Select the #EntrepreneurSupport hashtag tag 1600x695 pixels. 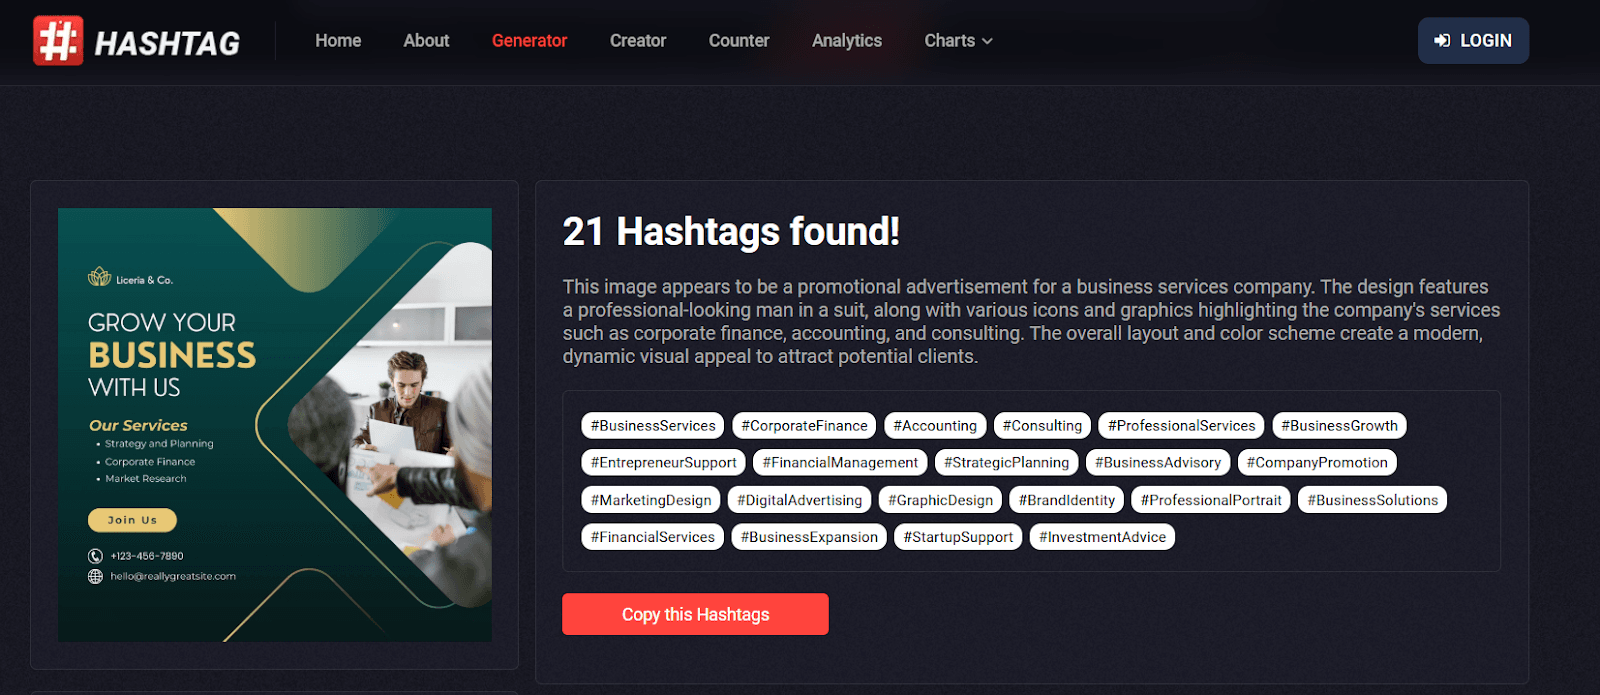[663, 463]
